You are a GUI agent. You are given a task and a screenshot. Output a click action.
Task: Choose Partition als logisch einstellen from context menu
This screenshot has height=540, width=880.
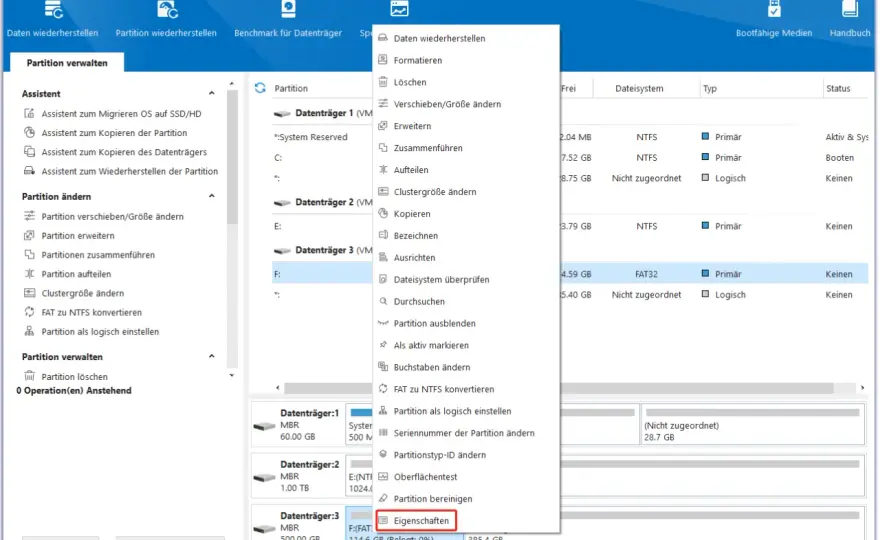pos(466,410)
